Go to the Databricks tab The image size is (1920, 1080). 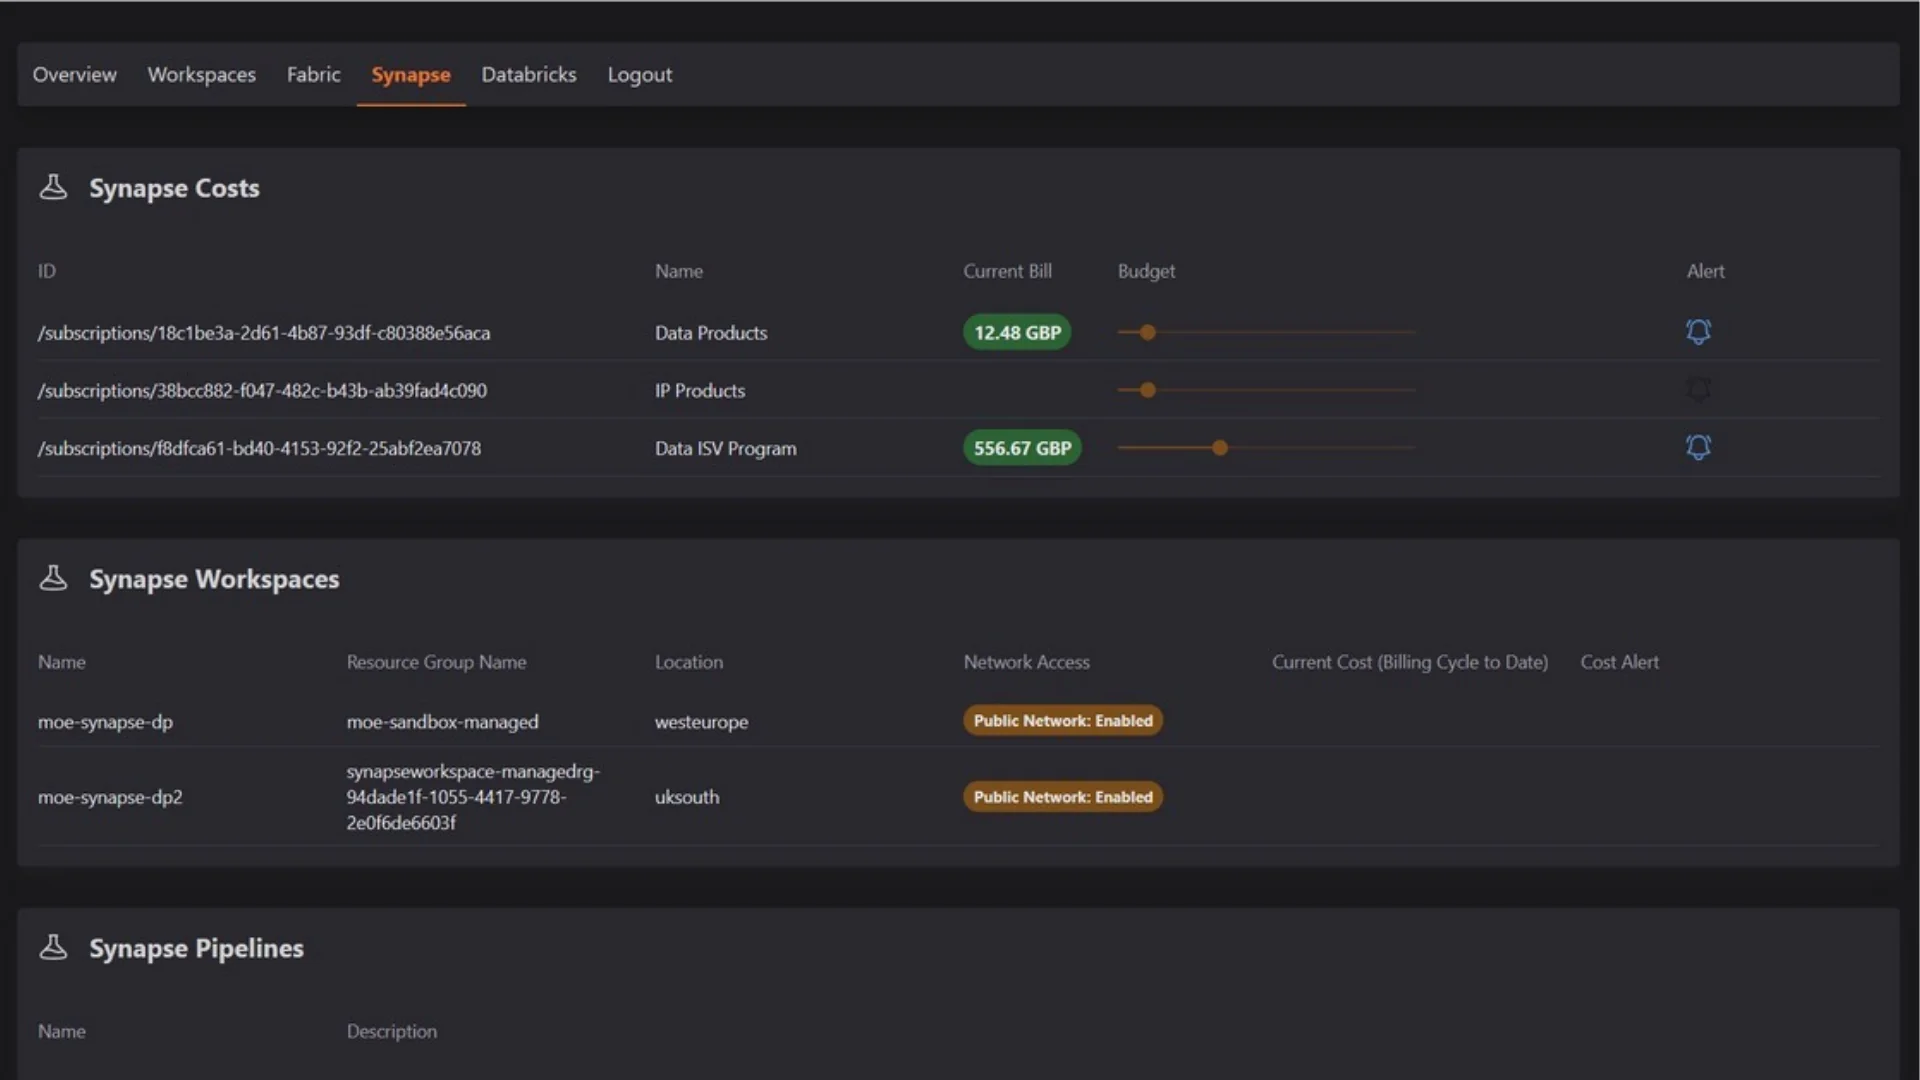tap(529, 74)
